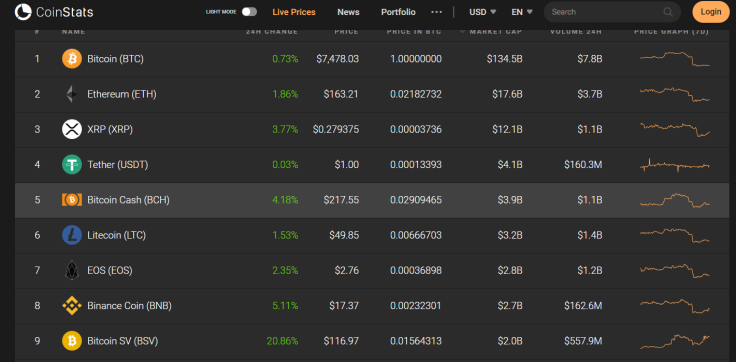Open the Portfolio tab

398,12
